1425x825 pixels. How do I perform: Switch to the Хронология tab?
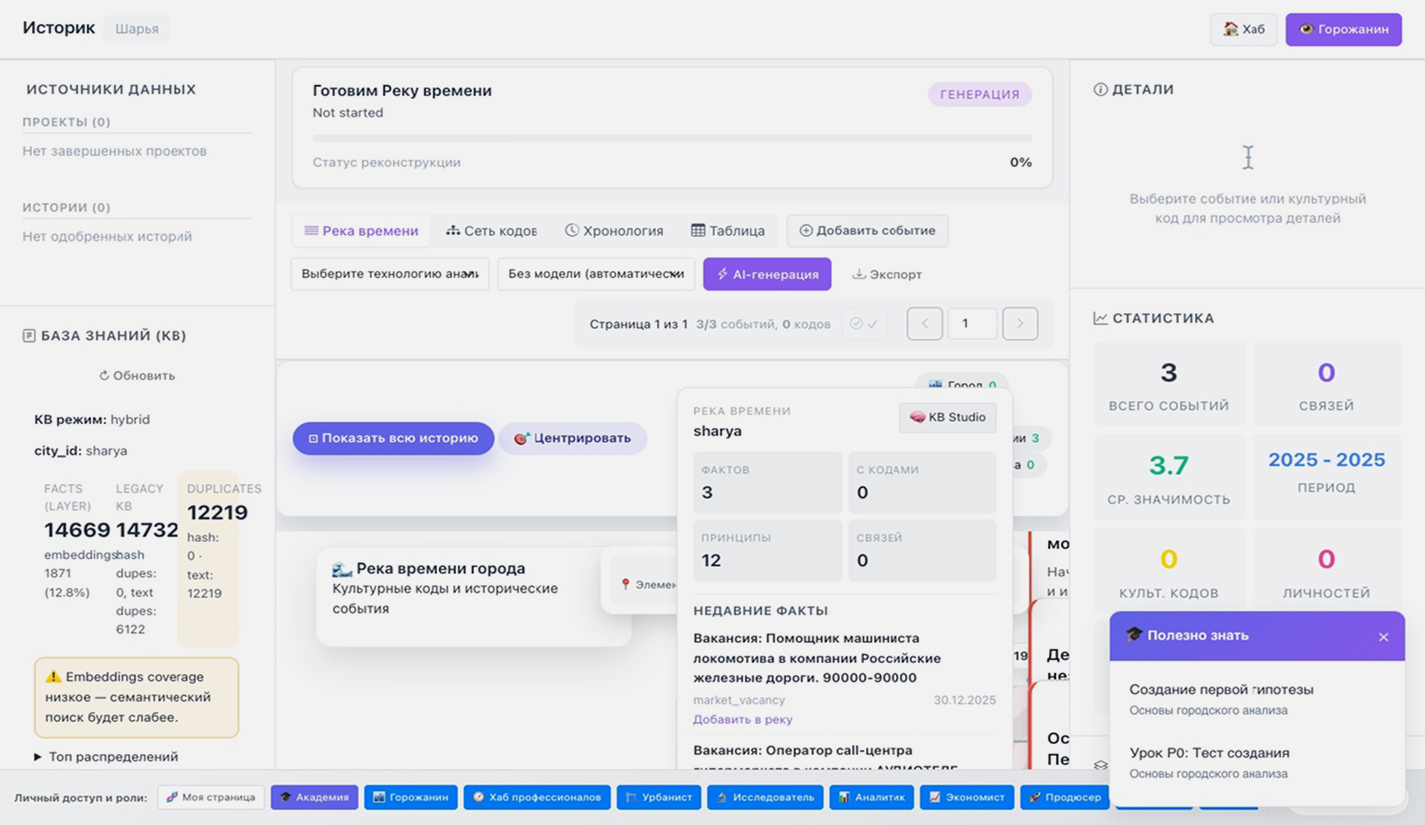(613, 231)
